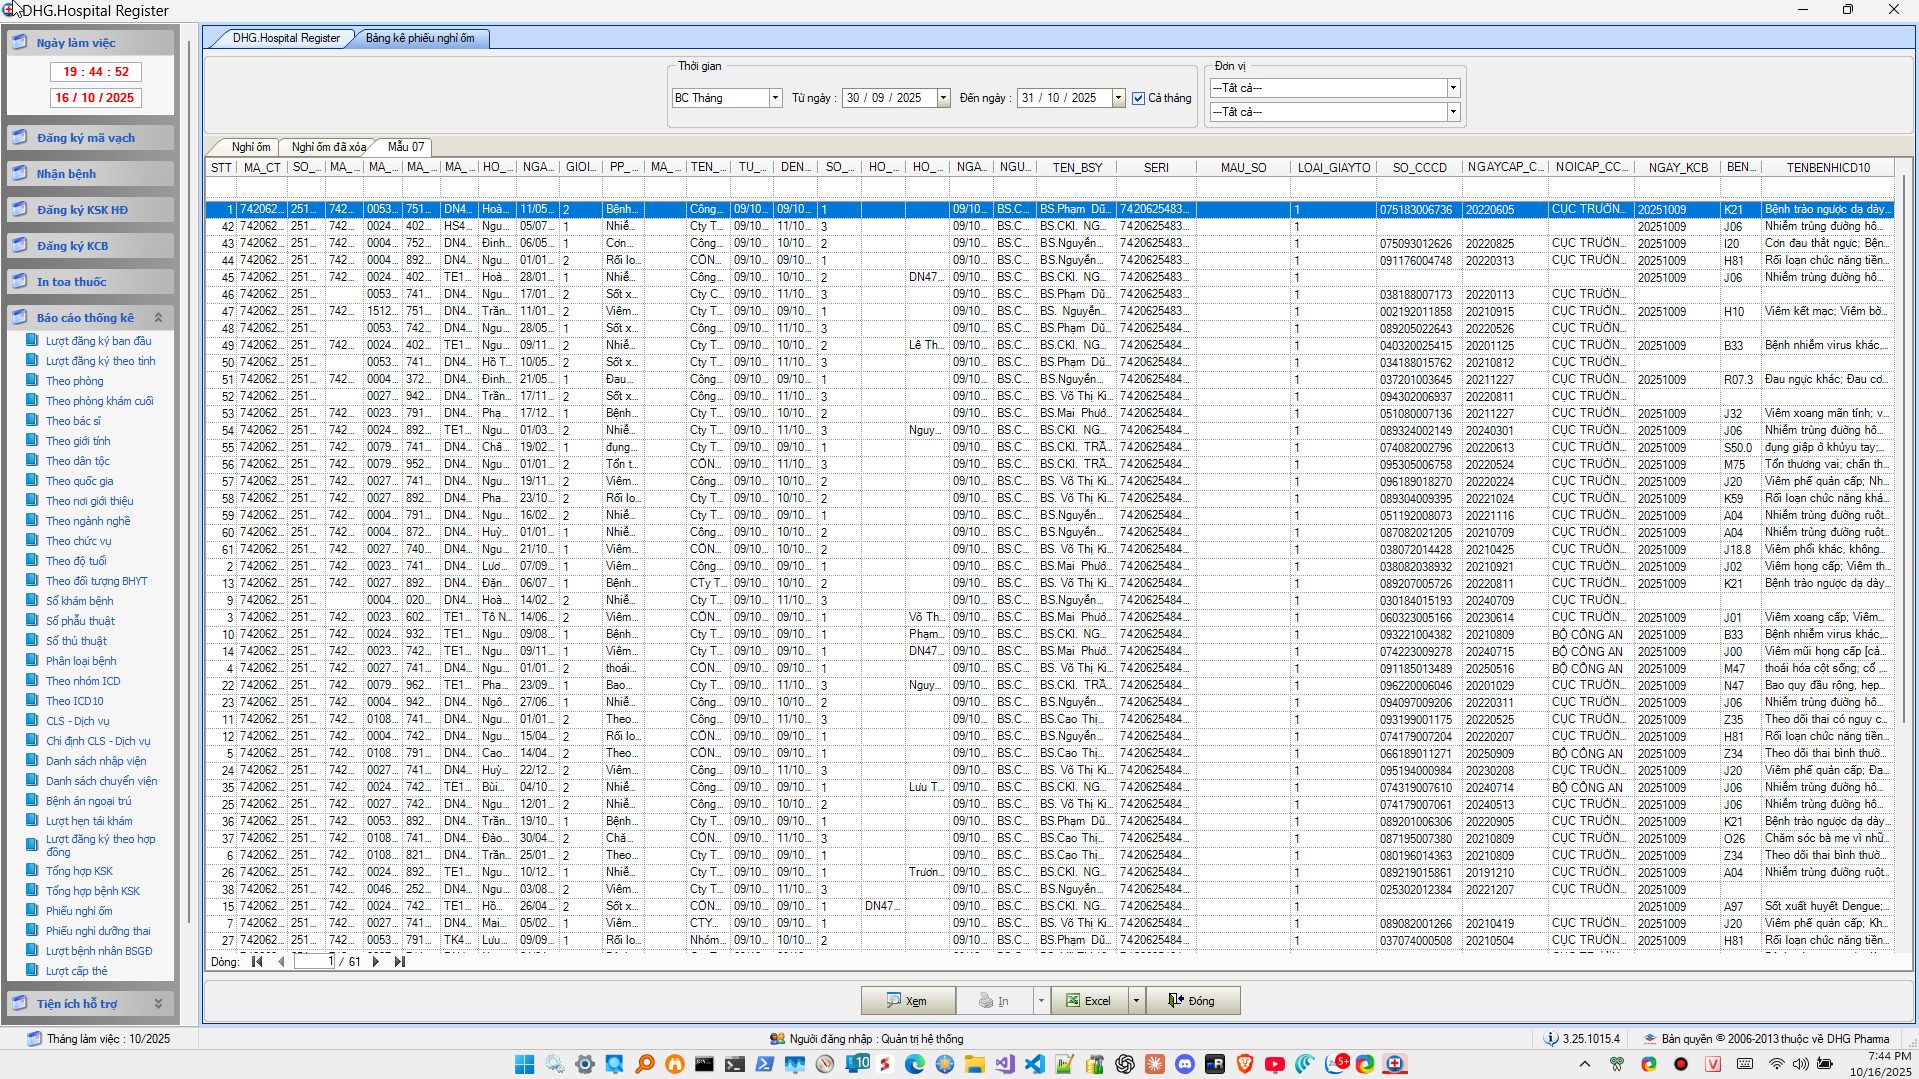Switch to the Nghỉ ốm tab
Viewport: 1919px width, 1079px height.
tap(250, 147)
